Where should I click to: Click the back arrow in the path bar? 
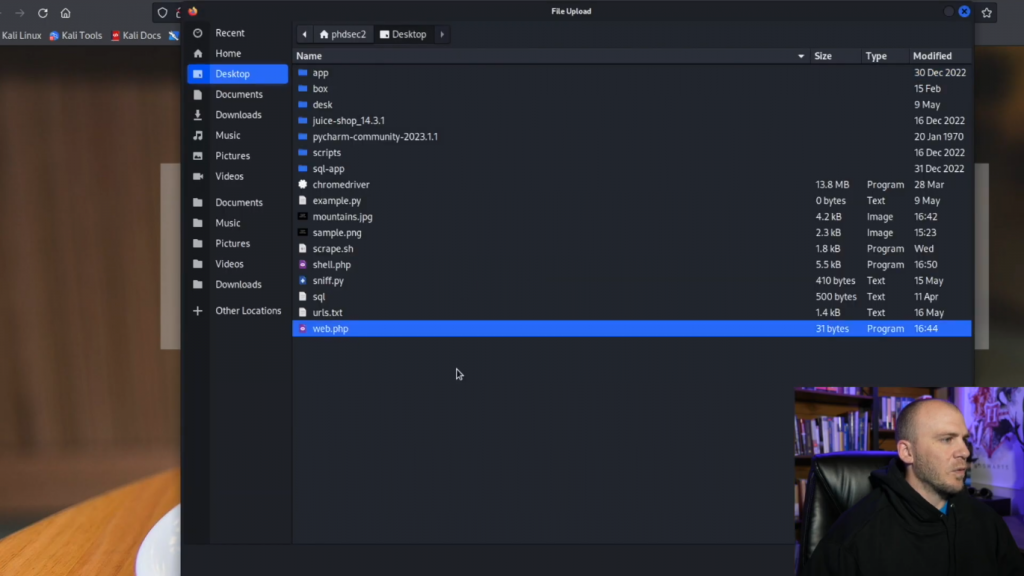click(304, 35)
